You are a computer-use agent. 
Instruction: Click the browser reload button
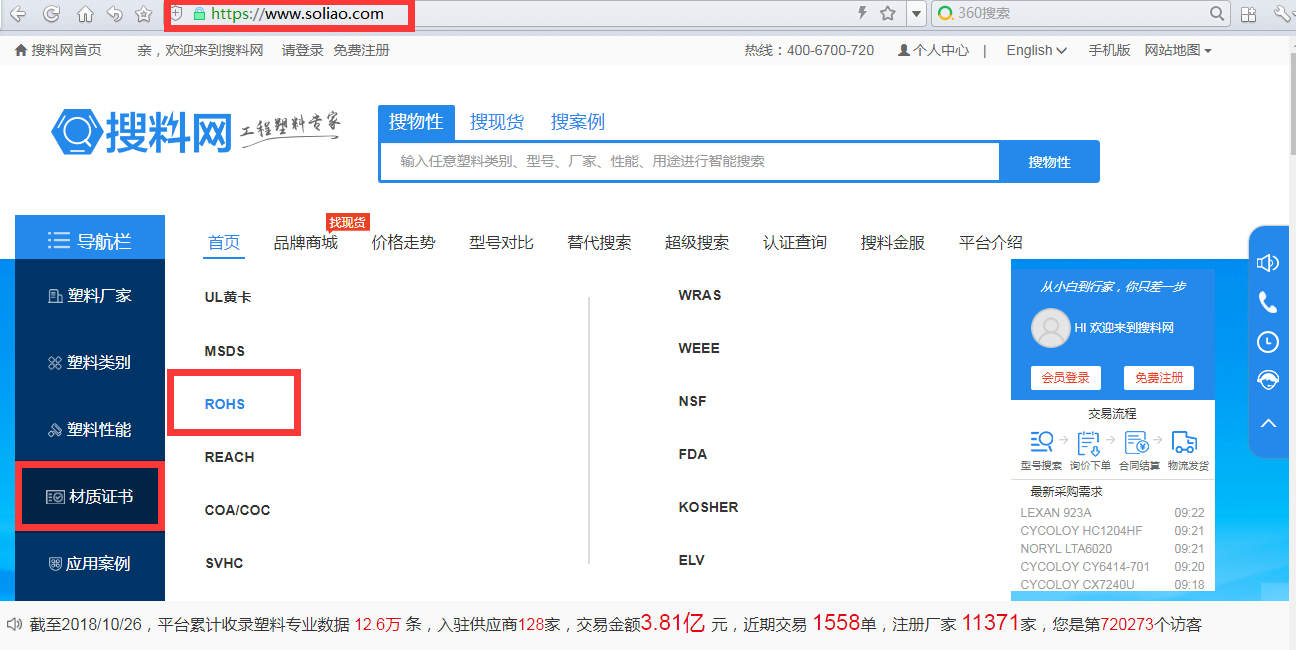click(x=51, y=14)
